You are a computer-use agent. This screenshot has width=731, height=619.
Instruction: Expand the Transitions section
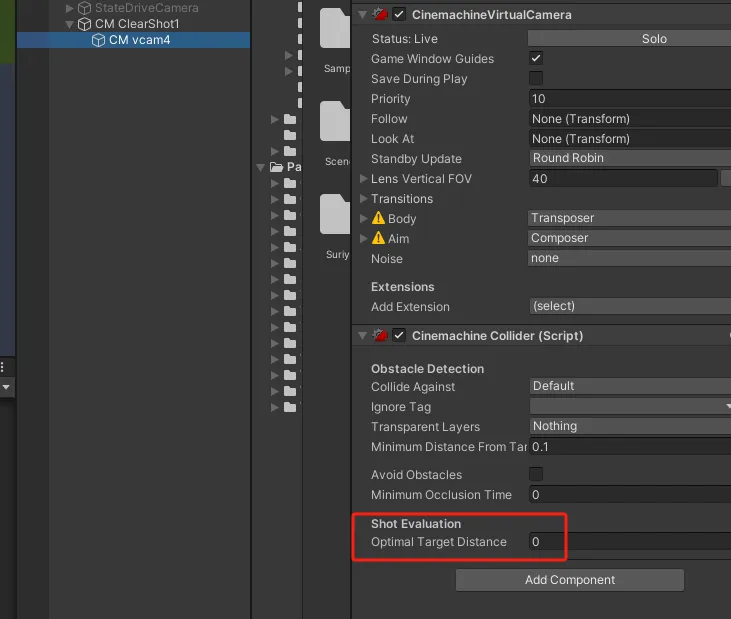point(364,199)
